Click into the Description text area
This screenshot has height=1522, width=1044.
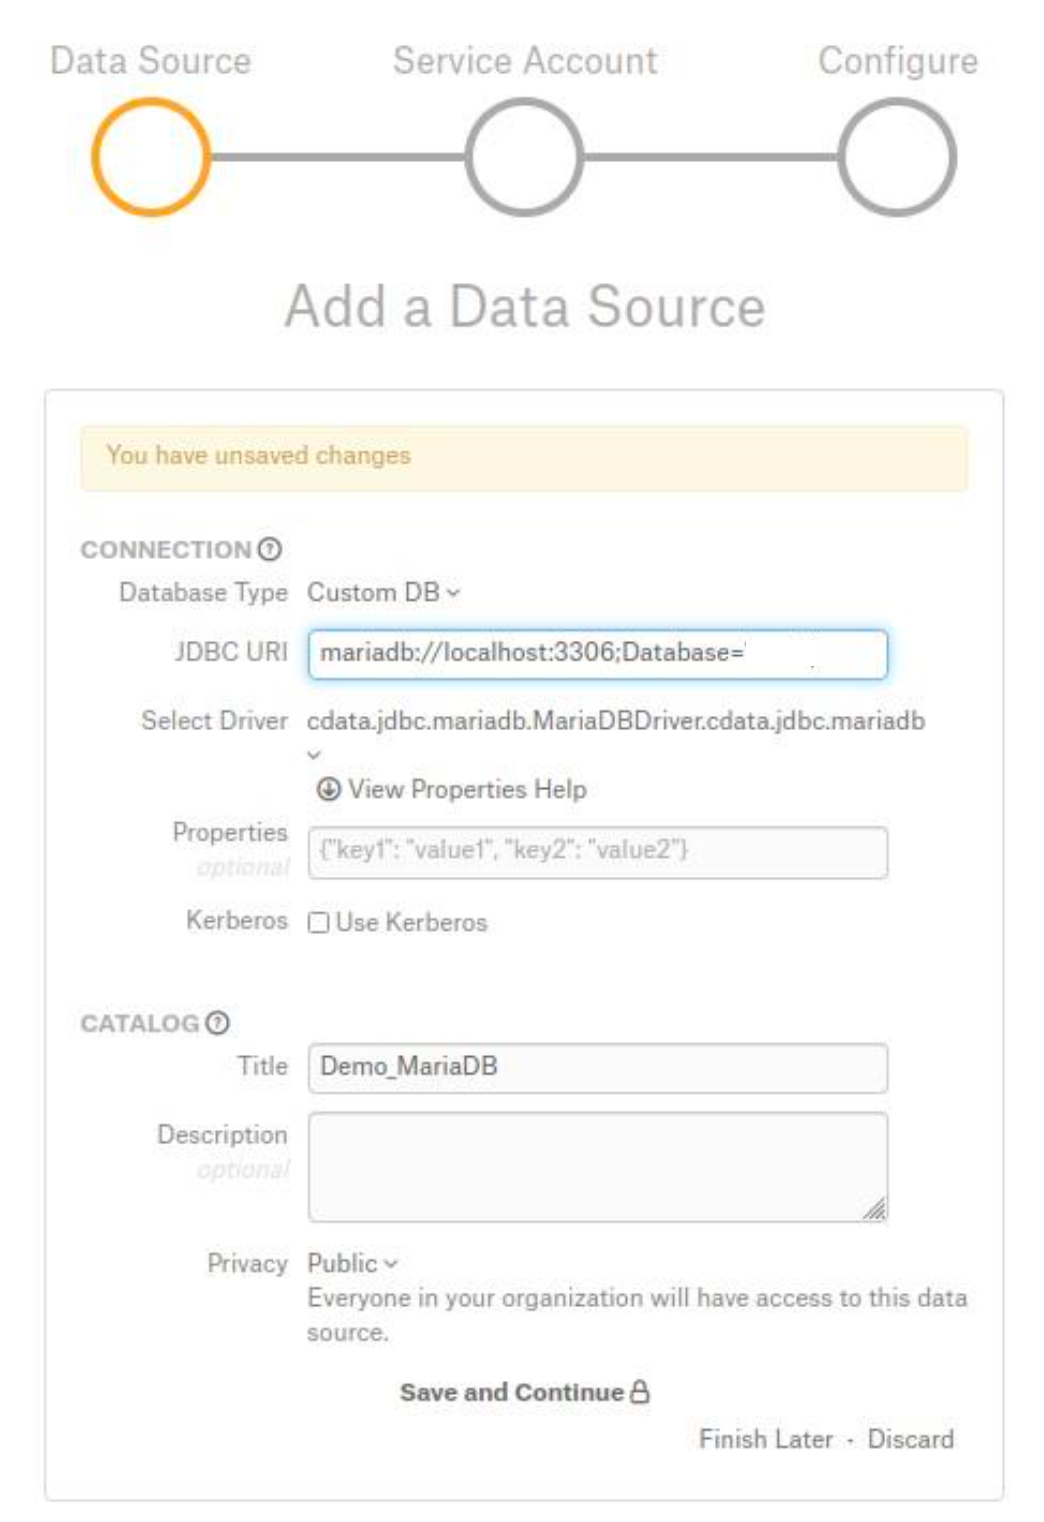(x=598, y=1167)
